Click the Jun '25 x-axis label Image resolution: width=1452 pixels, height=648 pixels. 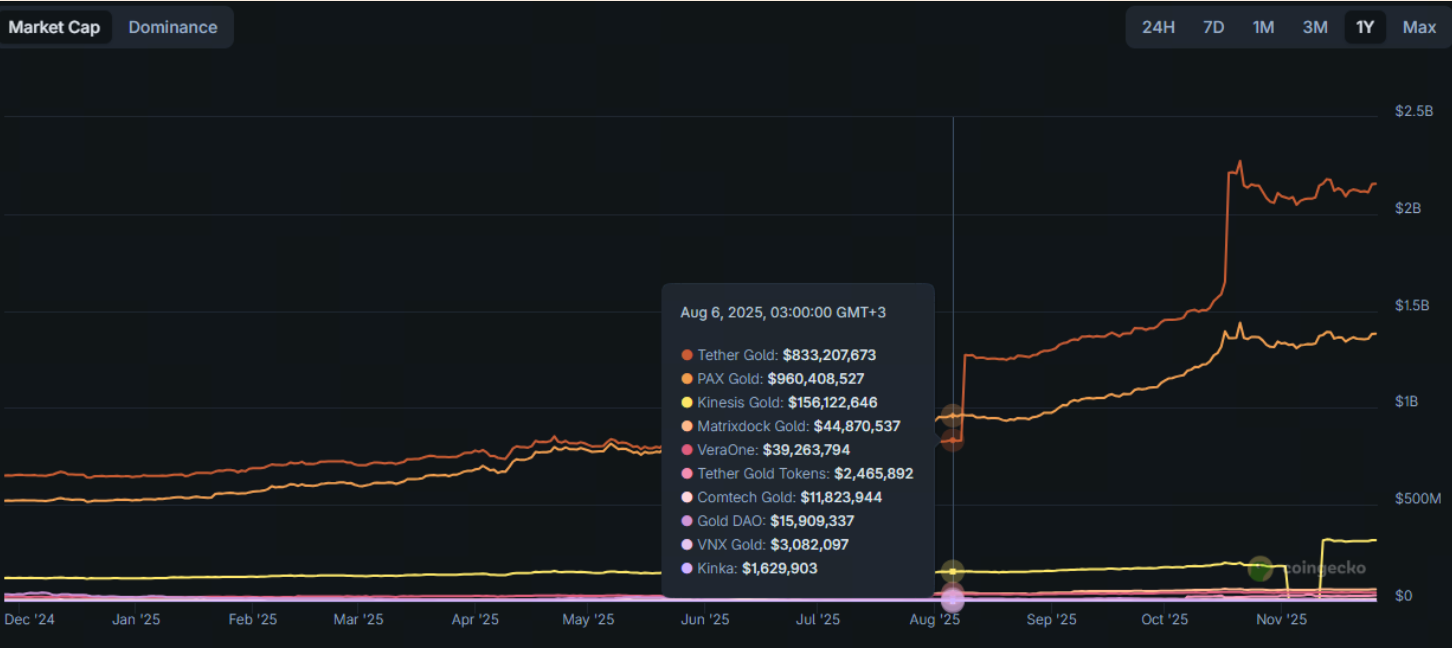[x=705, y=620]
